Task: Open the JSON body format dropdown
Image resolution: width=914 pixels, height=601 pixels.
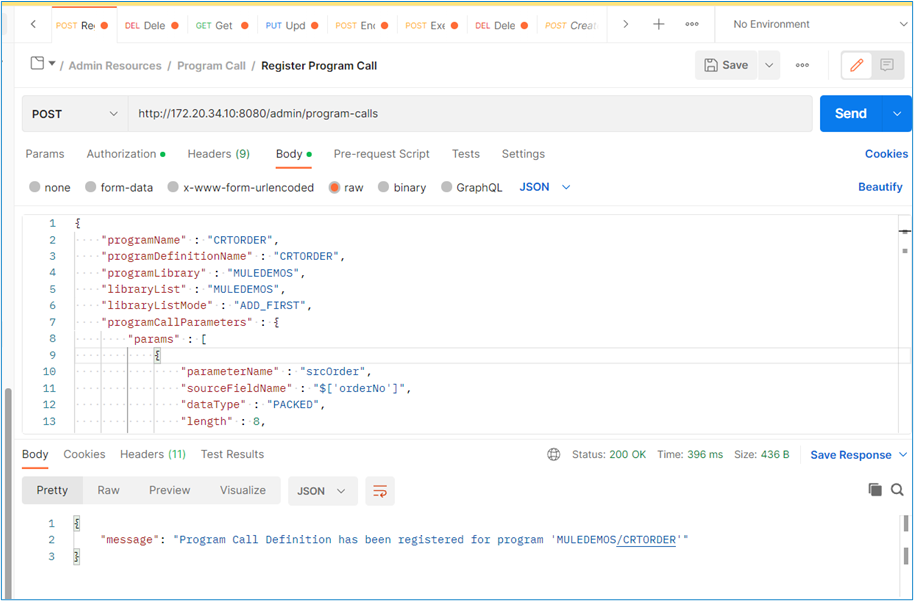Action: click(x=544, y=187)
